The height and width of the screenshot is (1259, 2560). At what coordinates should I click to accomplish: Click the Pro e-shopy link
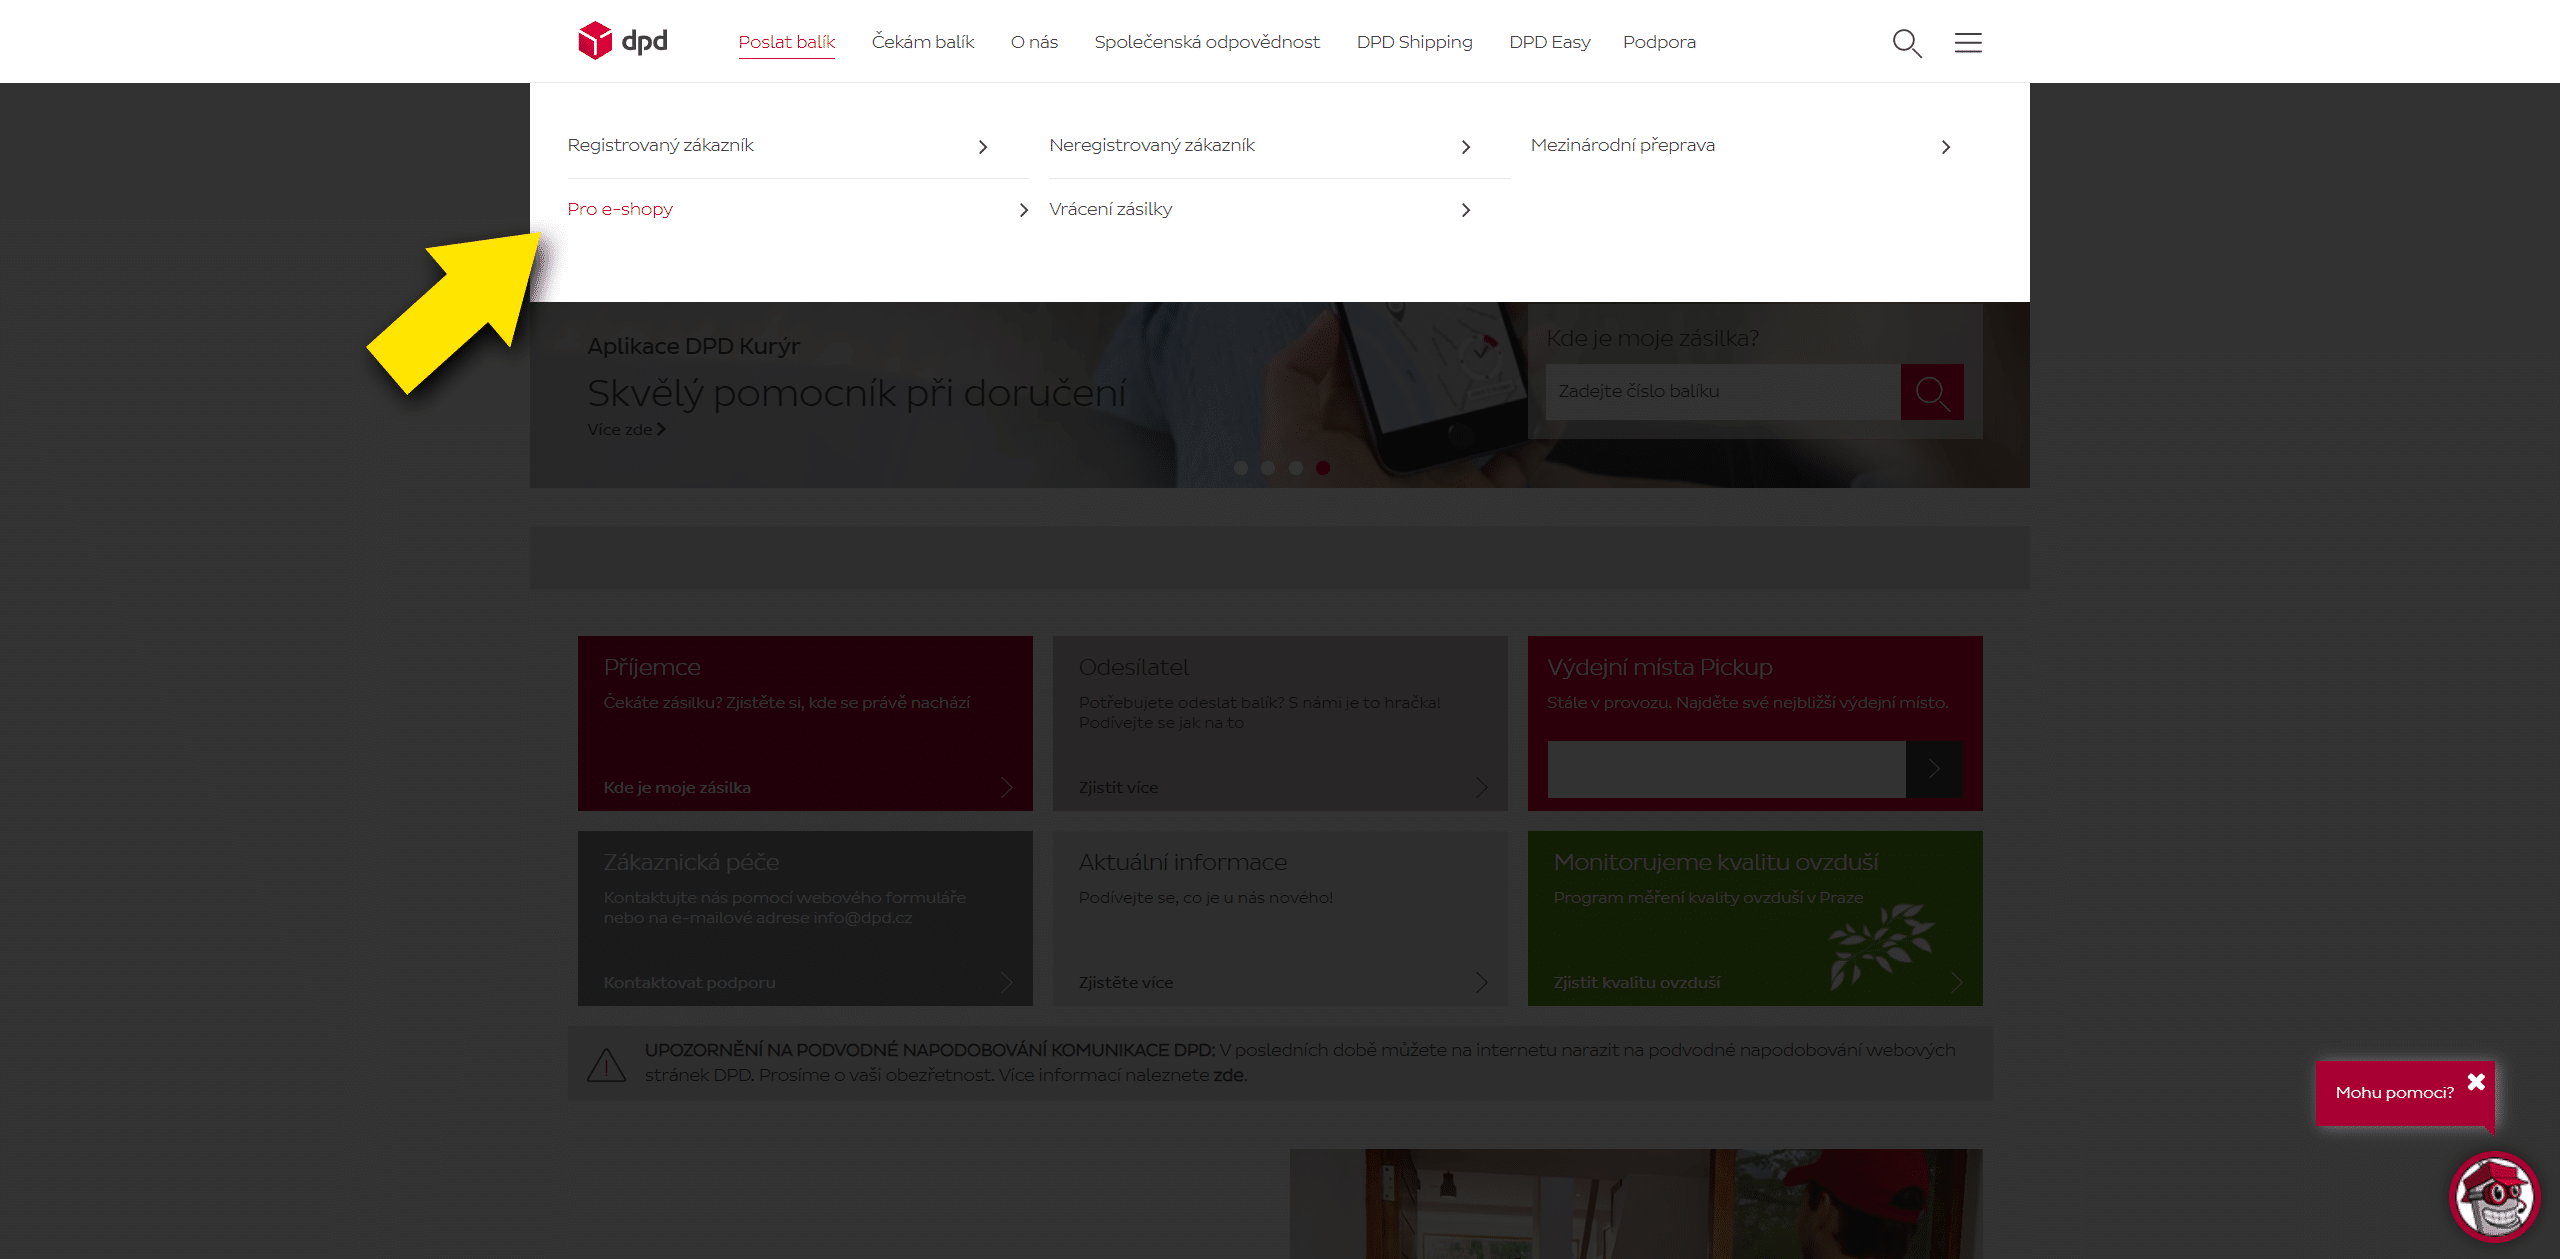pyautogui.click(x=620, y=209)
